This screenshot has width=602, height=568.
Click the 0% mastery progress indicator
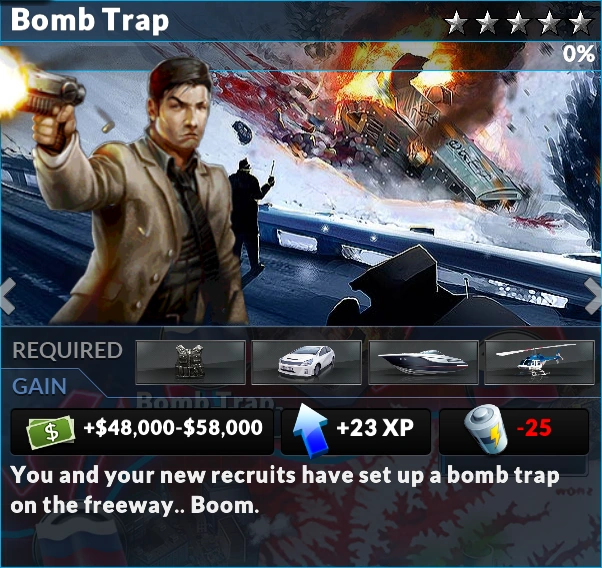(x=579, y=54)
